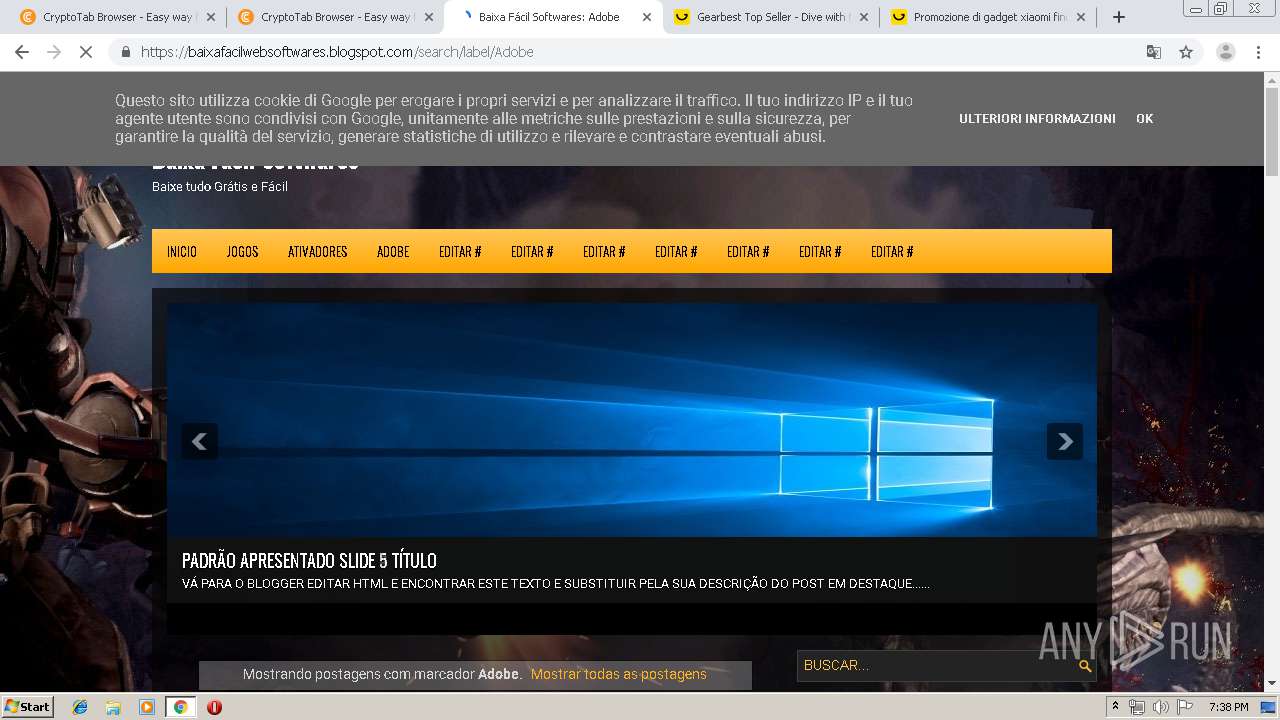The image size is (1280, 720).
Task: Close the first CryptoTab Browser tab
Action: click(x=211, y=17)
